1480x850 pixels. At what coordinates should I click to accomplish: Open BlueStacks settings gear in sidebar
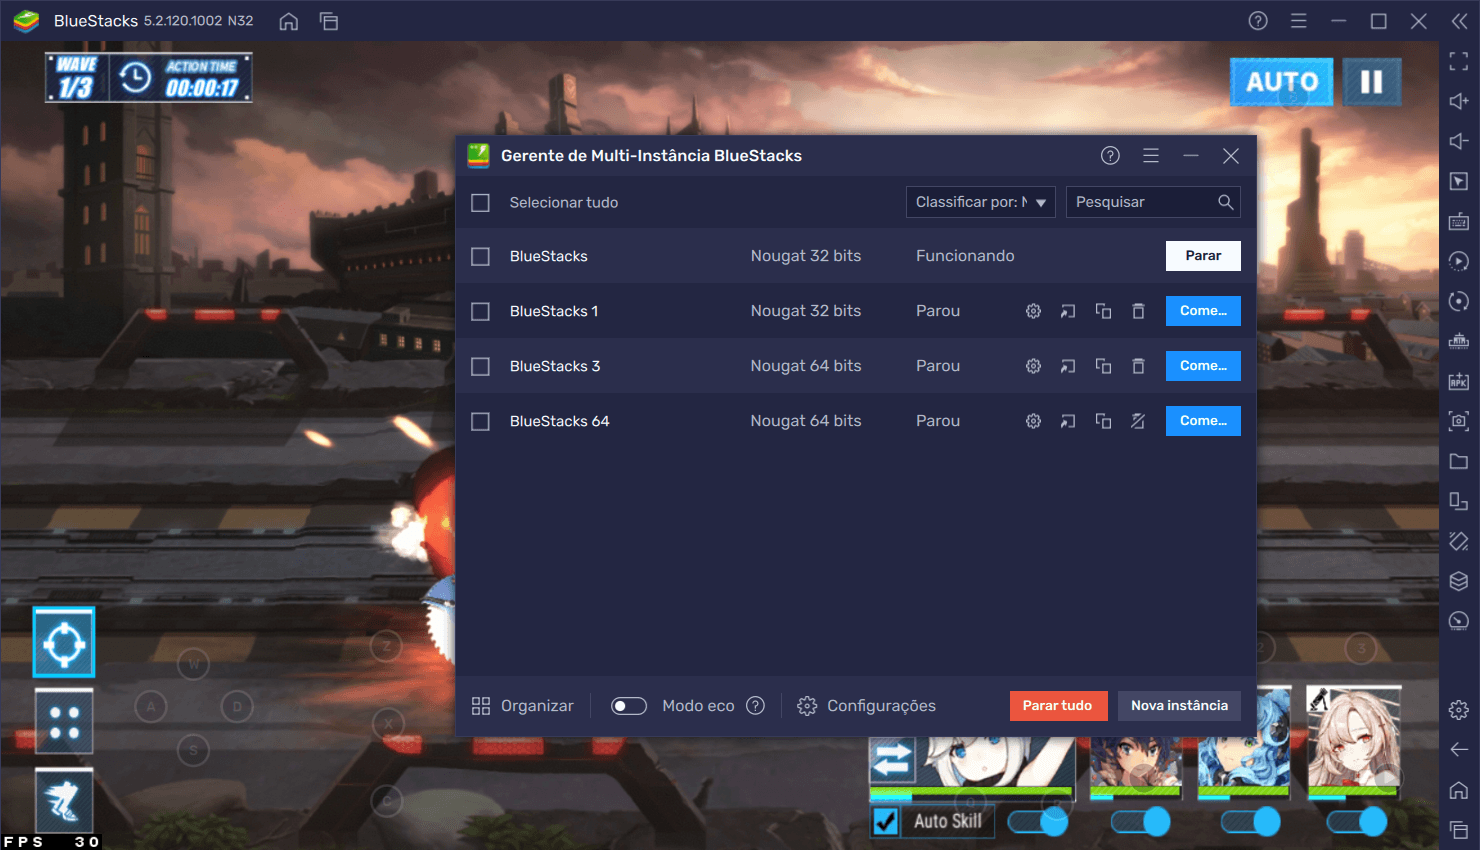coord(1459,710)
